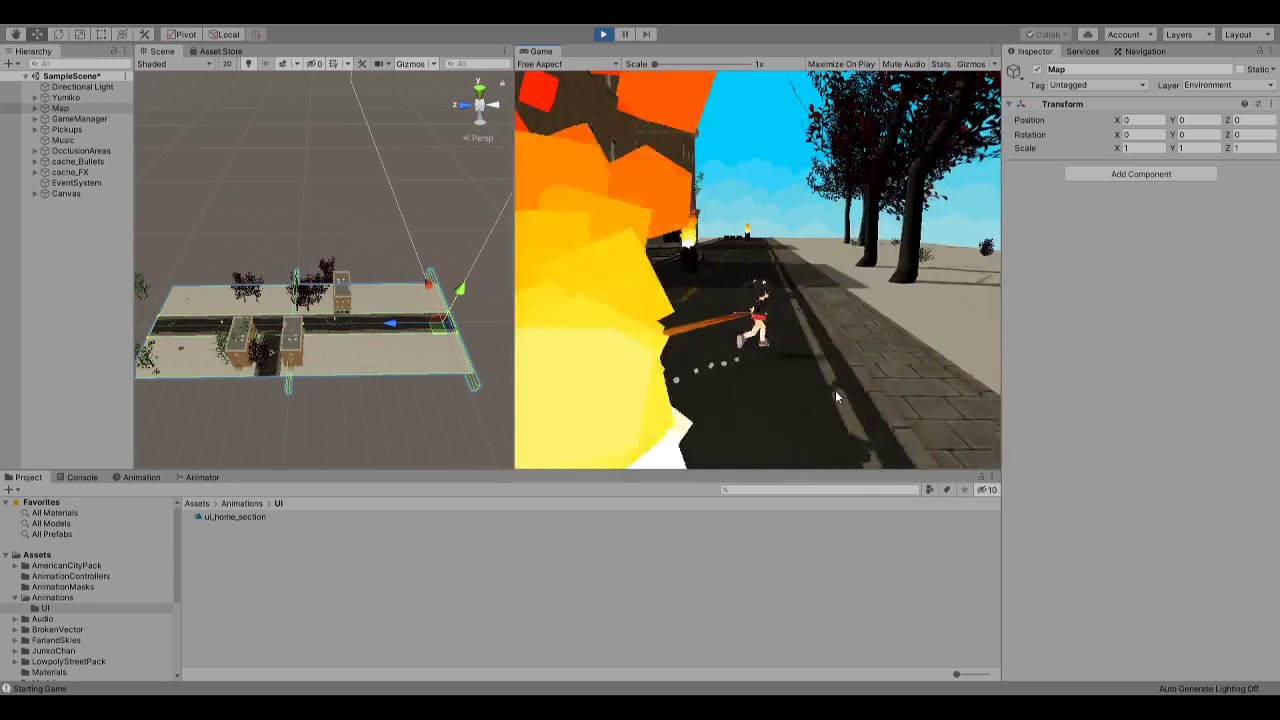
Task: Select the Rotate tool
Action: click(x=58, y=34)
